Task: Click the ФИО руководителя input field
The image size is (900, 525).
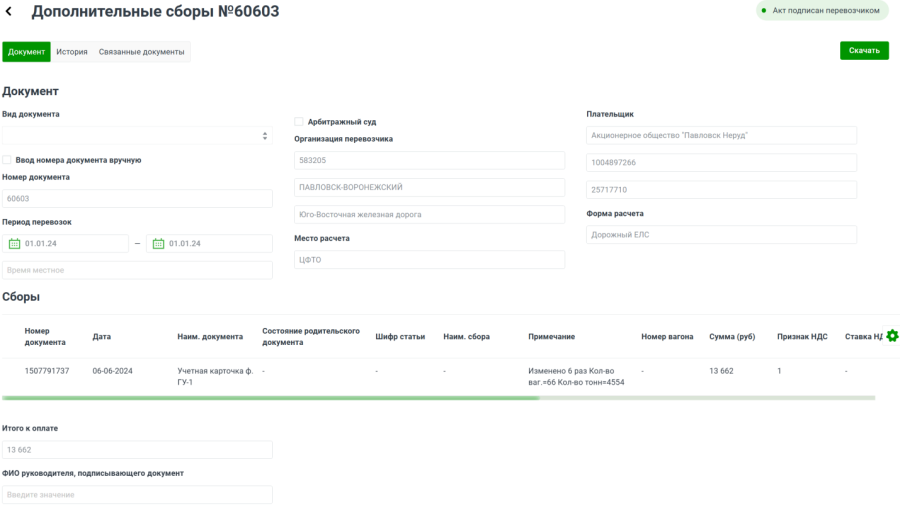Action: [137, 495]
